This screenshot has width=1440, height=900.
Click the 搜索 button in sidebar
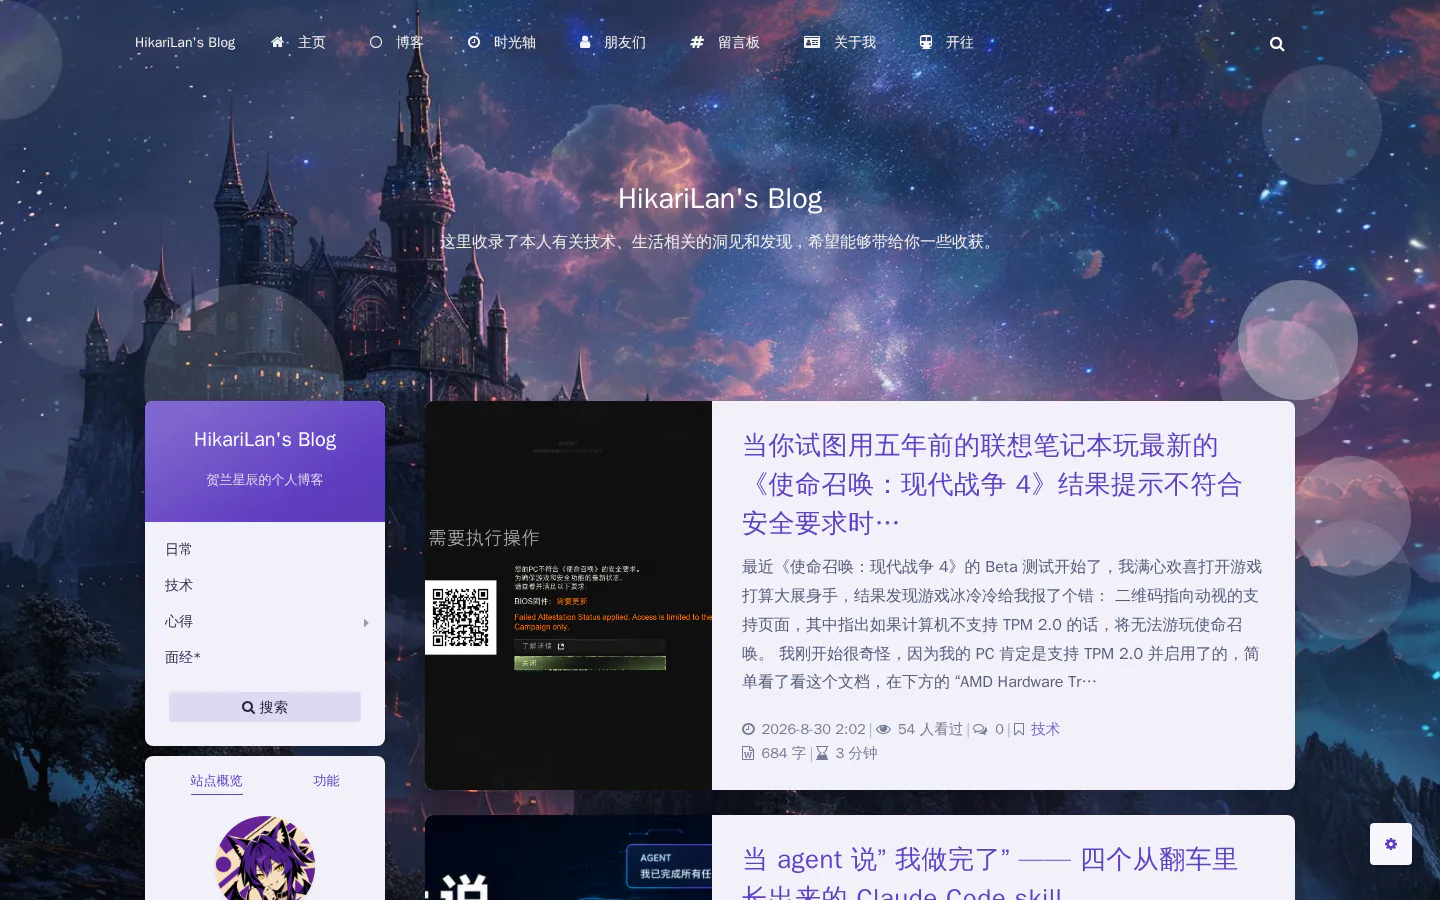pyautogui.click(x=265, y=707)
